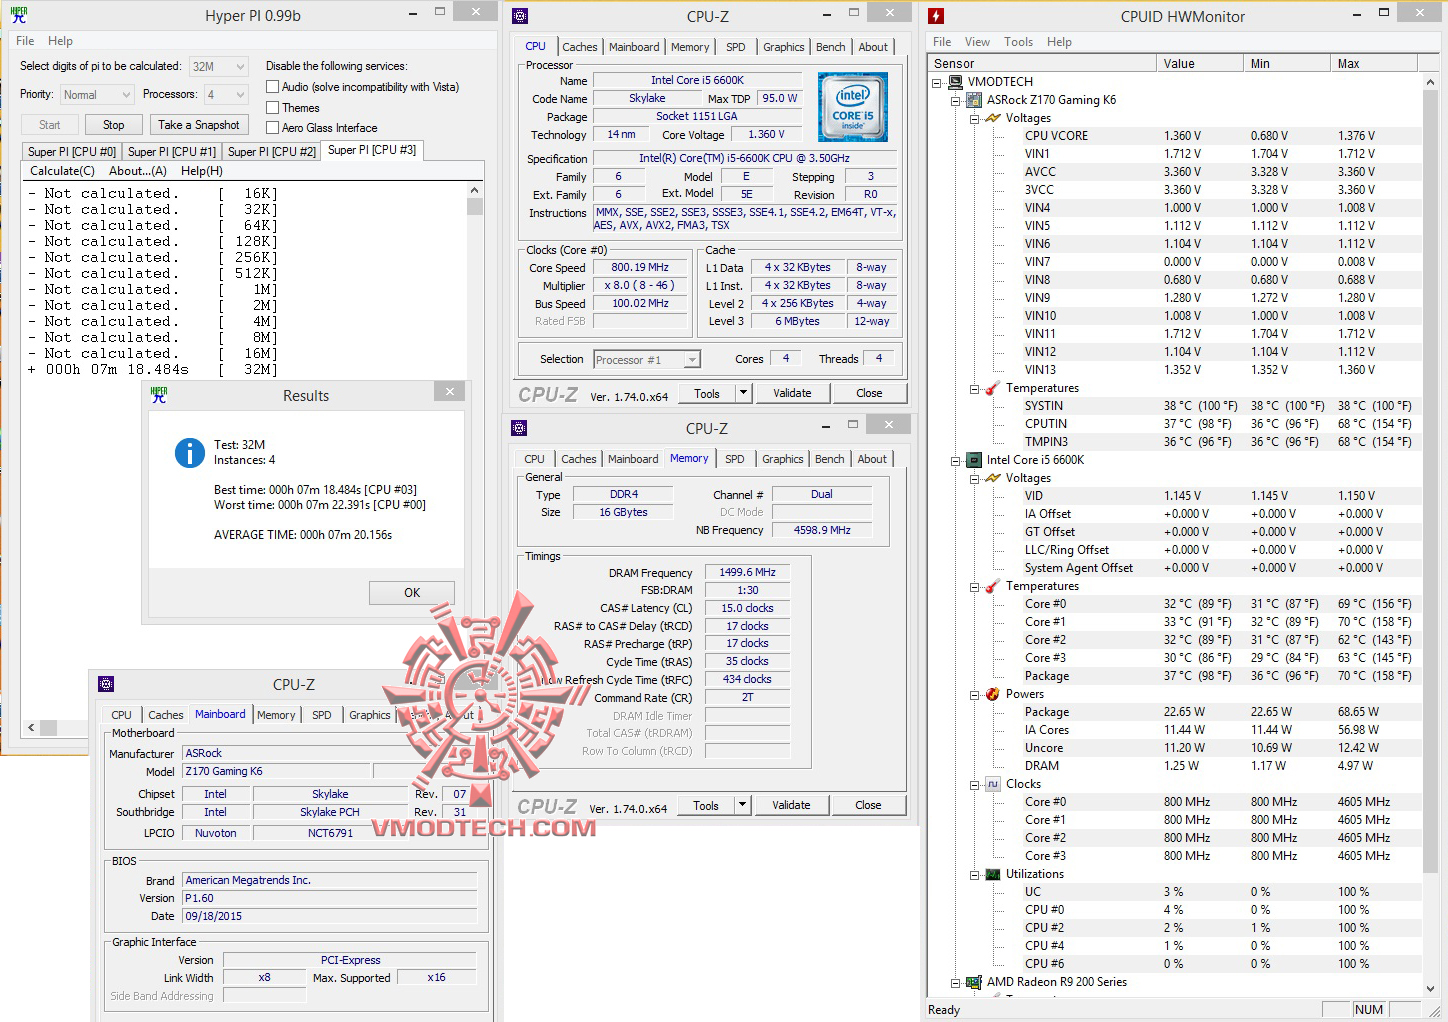
Task: Check the Aero Glass Interface option
Action: click(x=272, y=127)
